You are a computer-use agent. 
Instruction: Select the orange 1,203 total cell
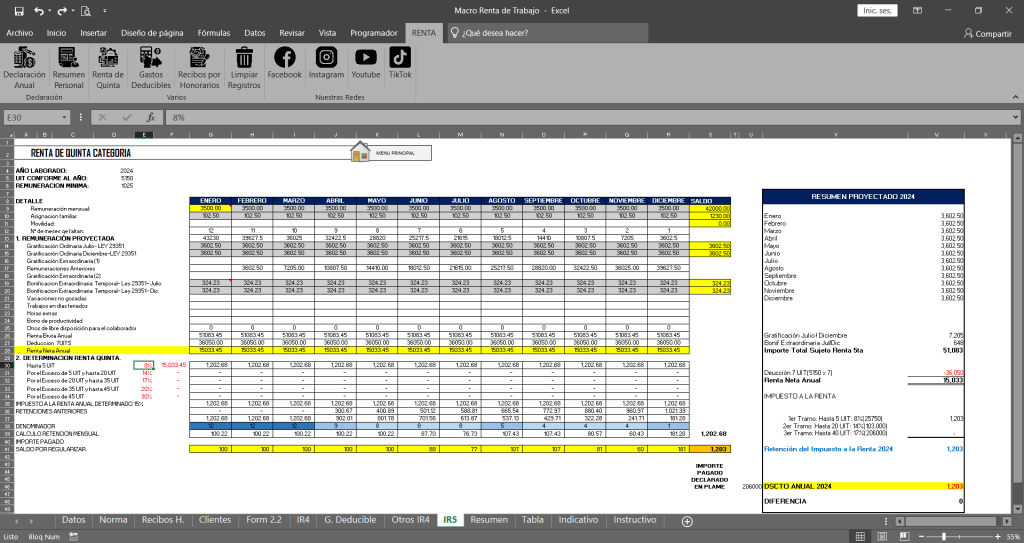[x=710, y=449]
